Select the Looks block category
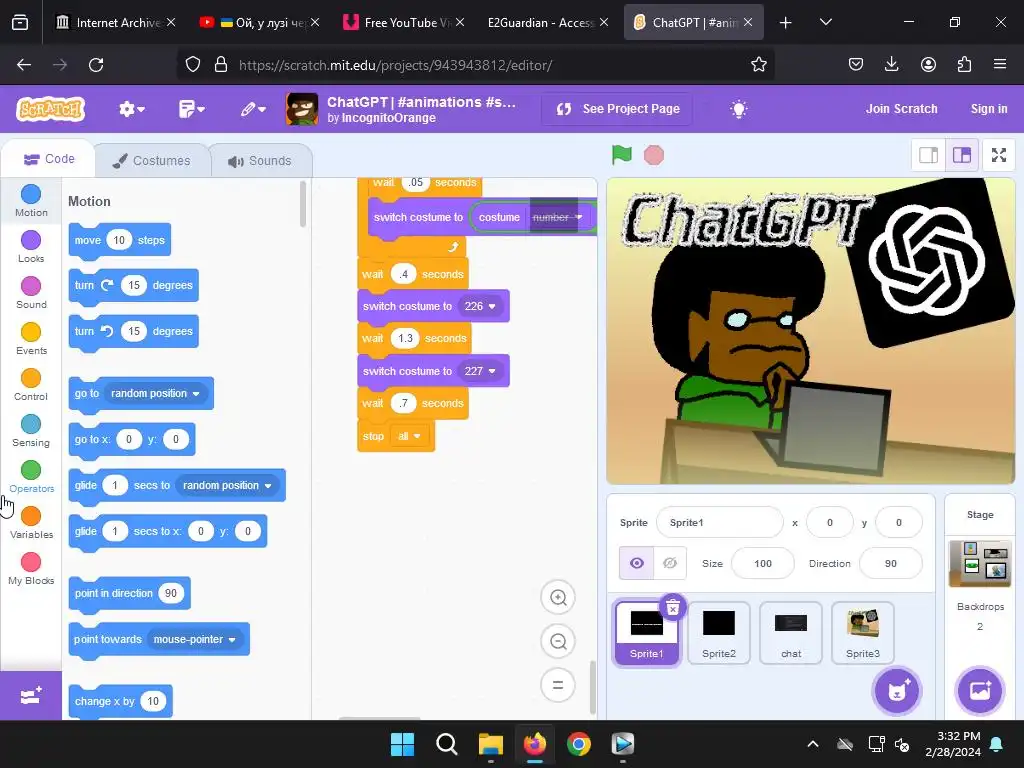 (x=31, y=247)
